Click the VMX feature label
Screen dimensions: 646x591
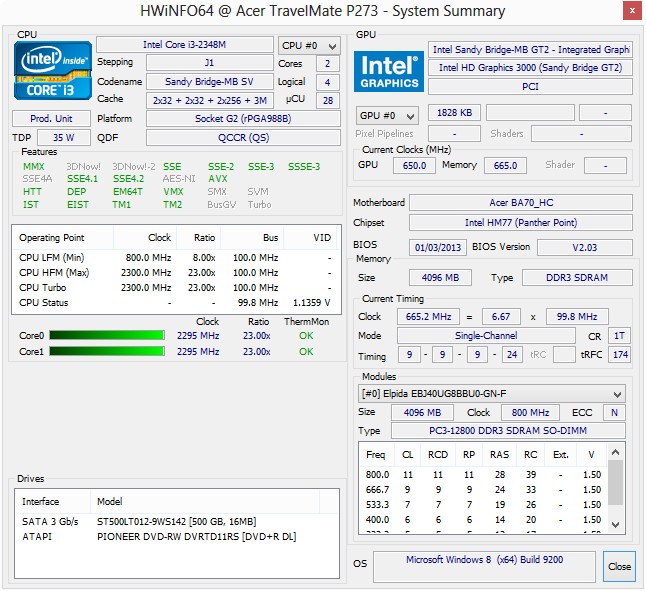coord(173,192)
